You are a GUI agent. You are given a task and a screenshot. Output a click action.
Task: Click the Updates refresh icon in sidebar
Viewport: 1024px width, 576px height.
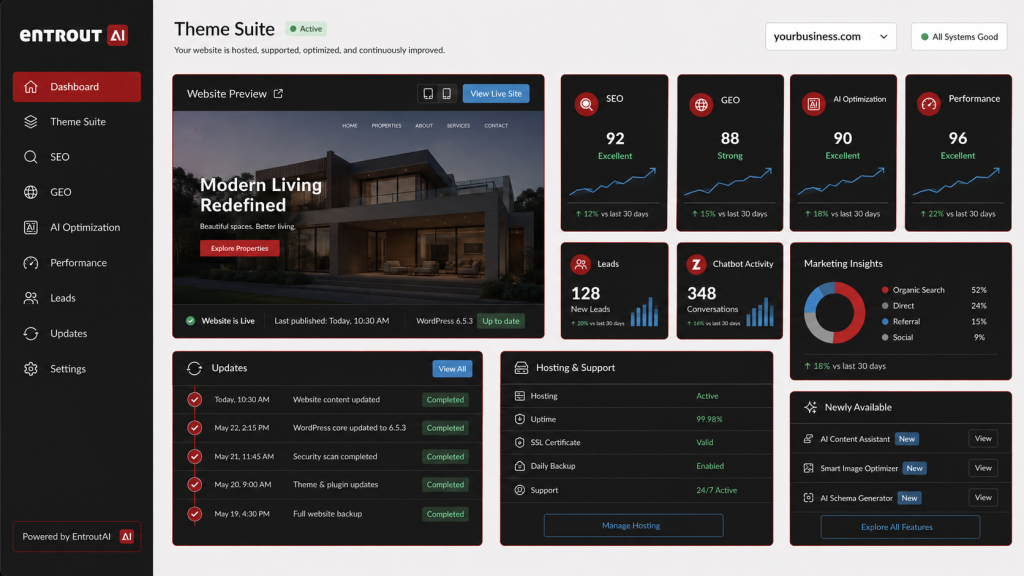pos(31,333)
